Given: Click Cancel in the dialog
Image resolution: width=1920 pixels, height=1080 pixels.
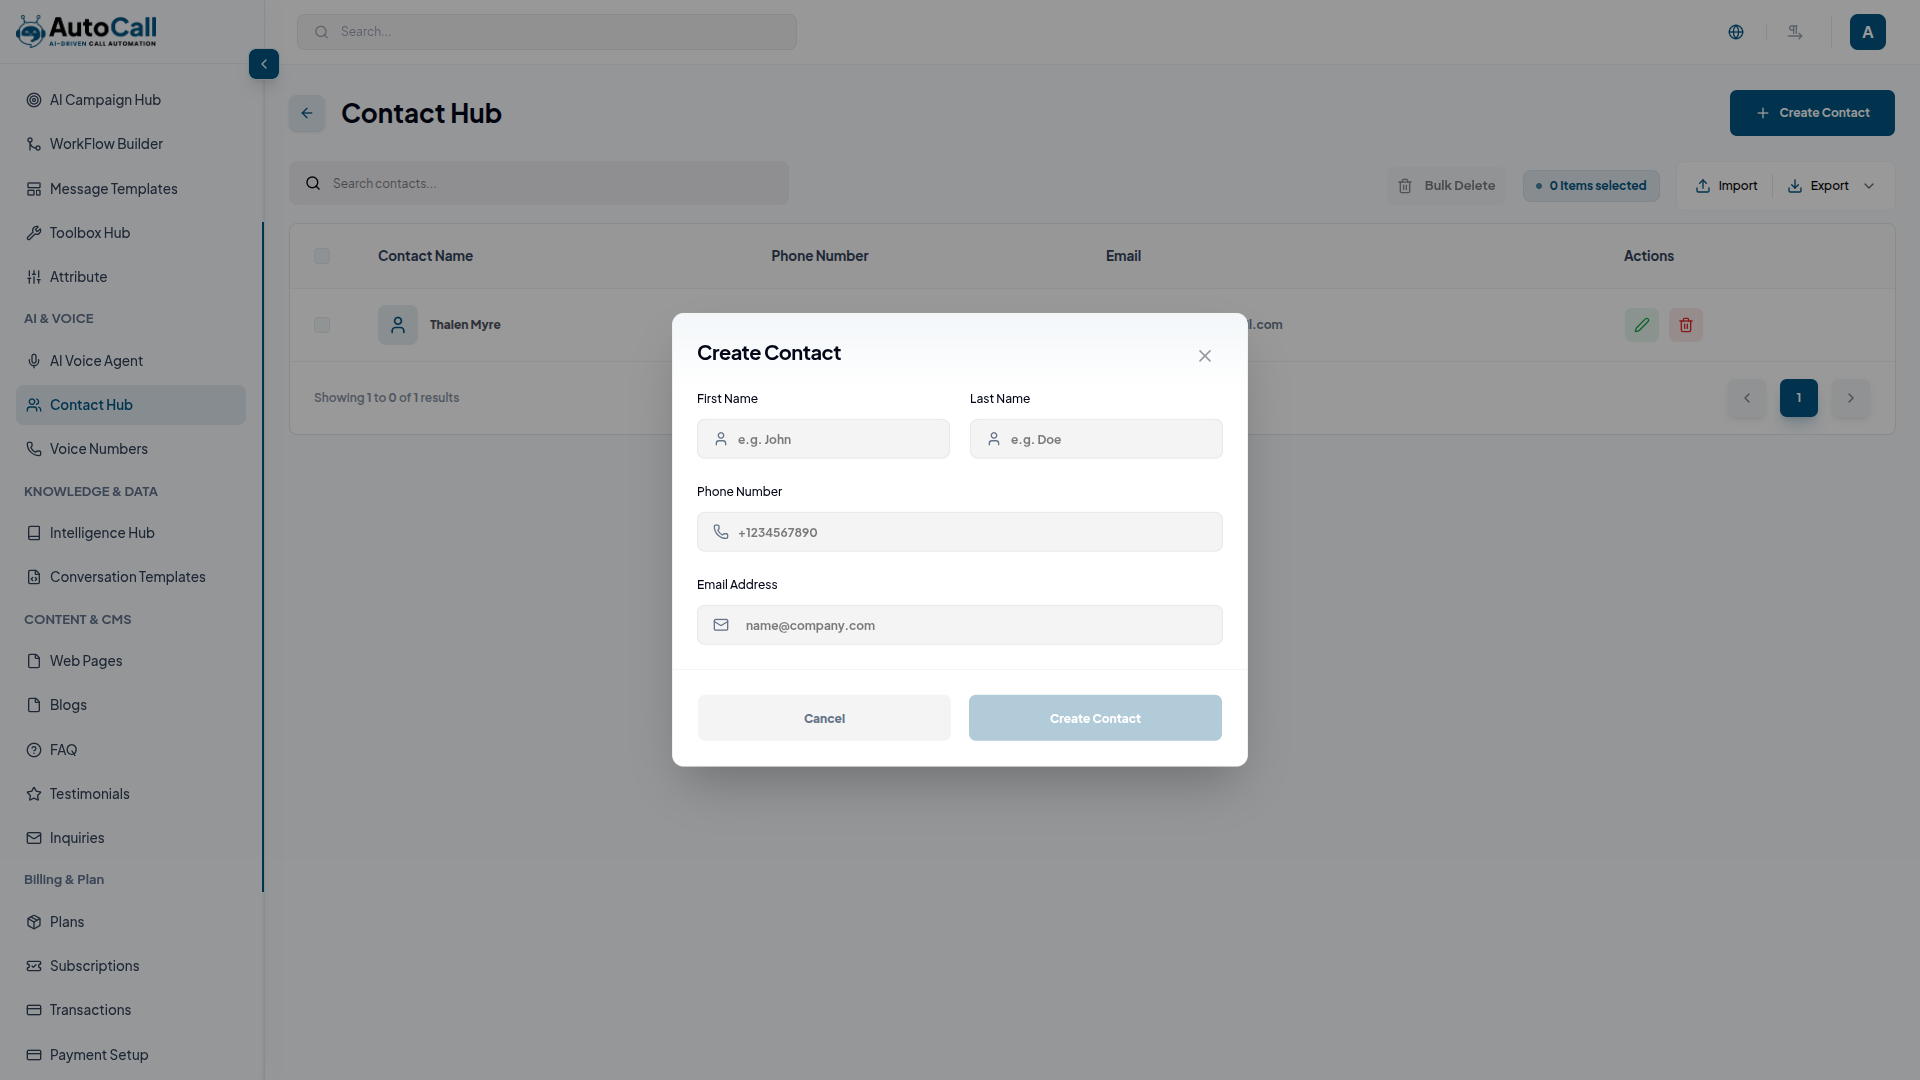Looking at the screenshot, I should pos(824,718).
